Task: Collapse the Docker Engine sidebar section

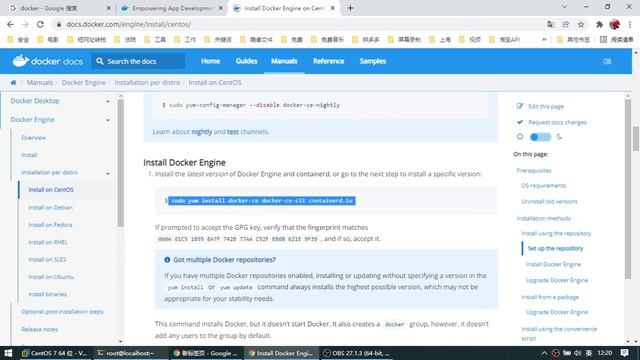Action: pyautogui.click(x=108, y=120)
